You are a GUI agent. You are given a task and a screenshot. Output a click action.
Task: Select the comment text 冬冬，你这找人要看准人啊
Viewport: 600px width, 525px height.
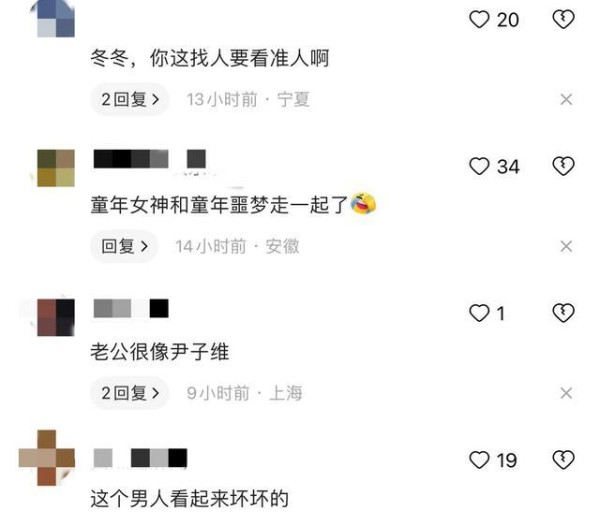pos(210,58)
